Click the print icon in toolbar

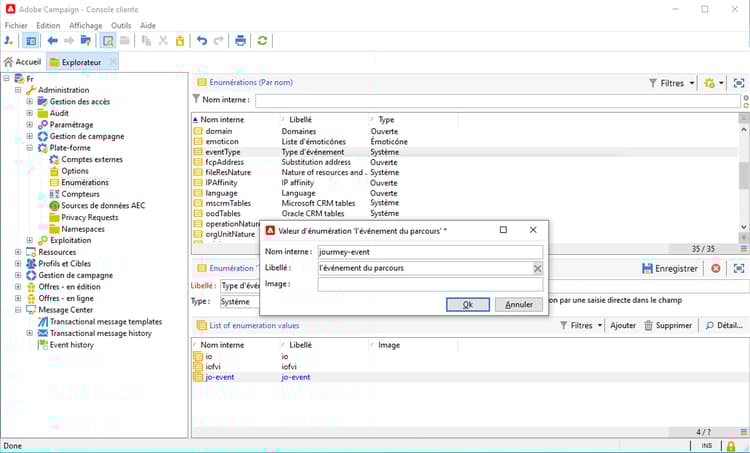click(x=240, y=41)
